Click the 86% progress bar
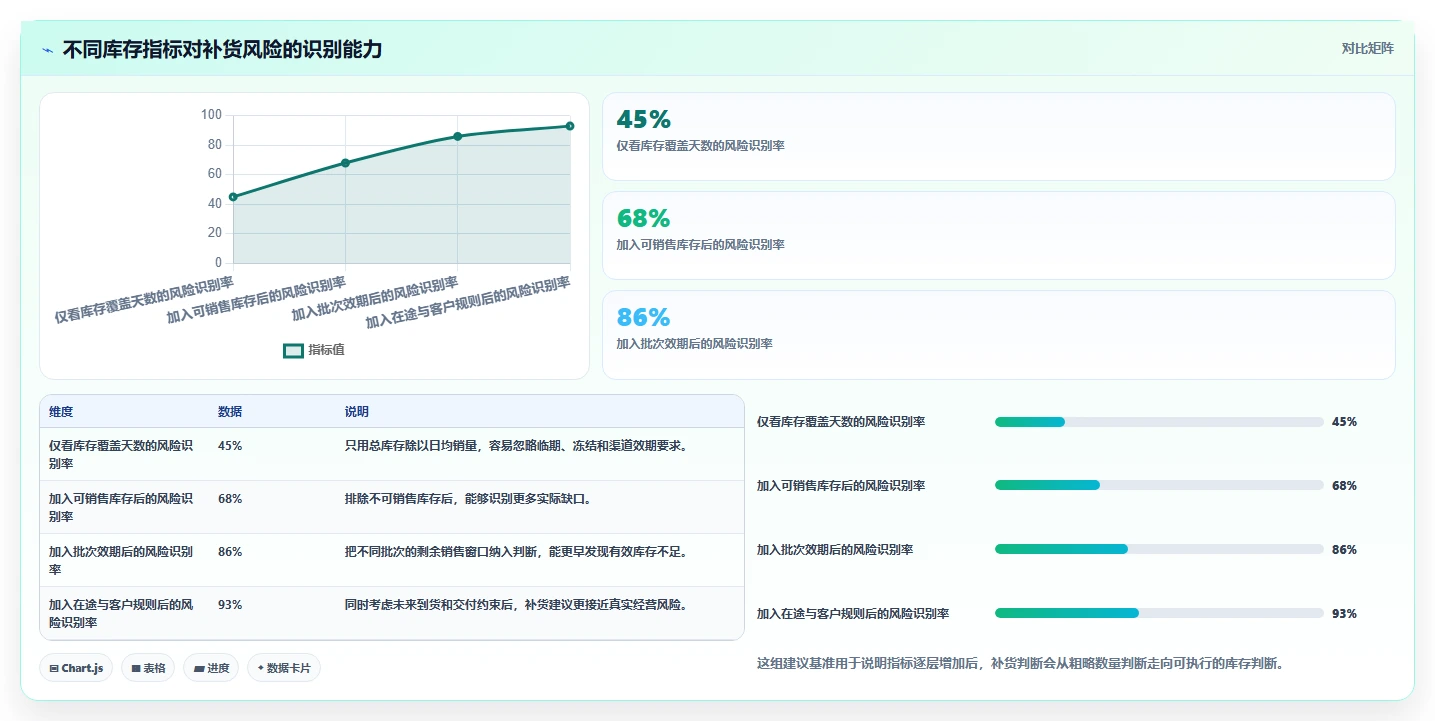Image resolution: width=1435 pixels, height=721 pixels. pyautogui.click(x=1159, y=549)
